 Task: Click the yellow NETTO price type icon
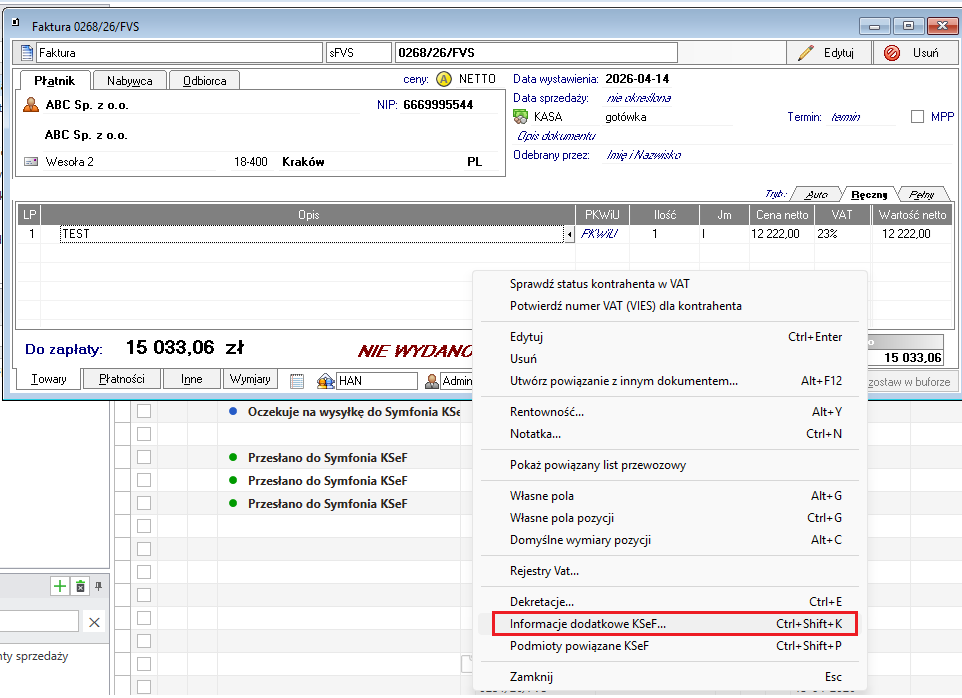[444, 79]
